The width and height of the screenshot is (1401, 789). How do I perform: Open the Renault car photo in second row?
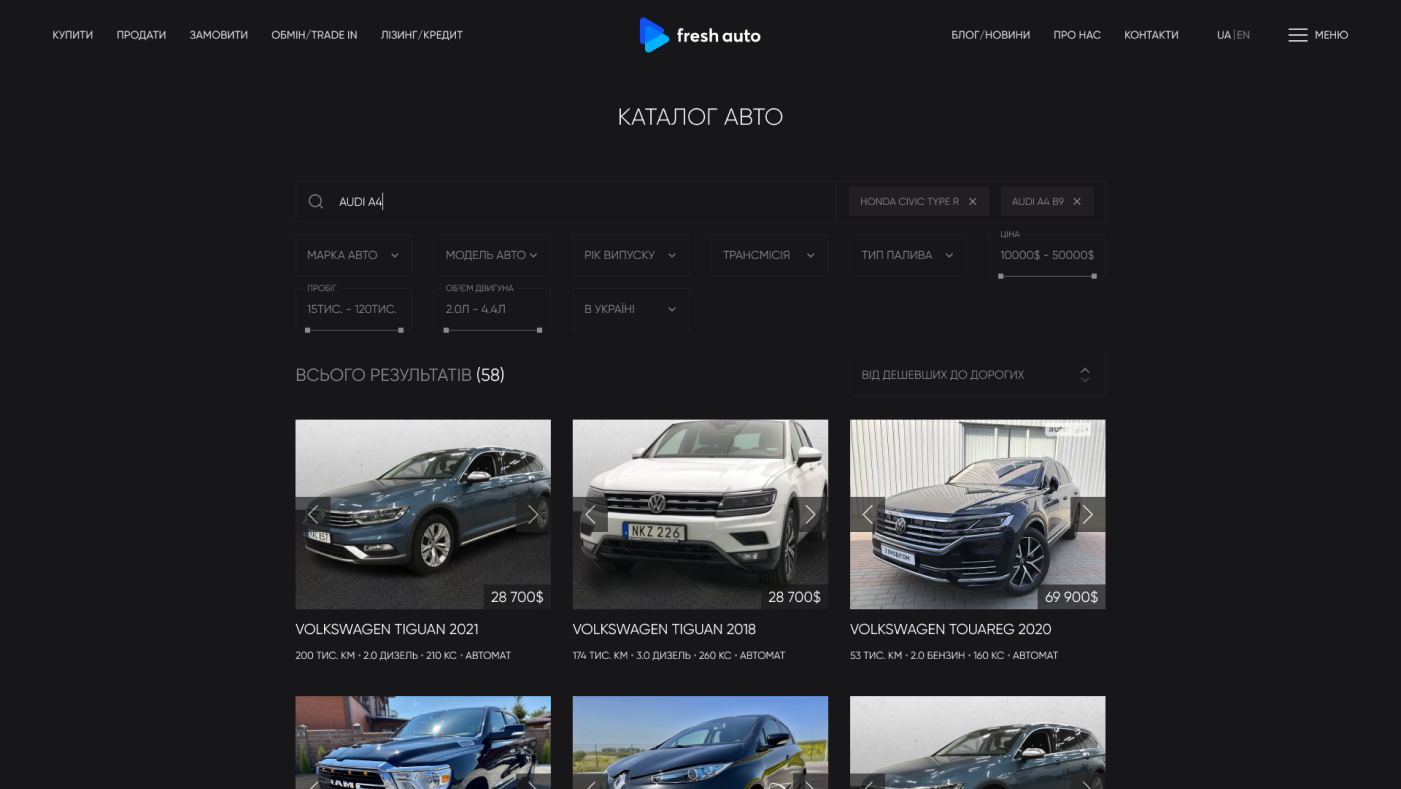coord(700,742)
